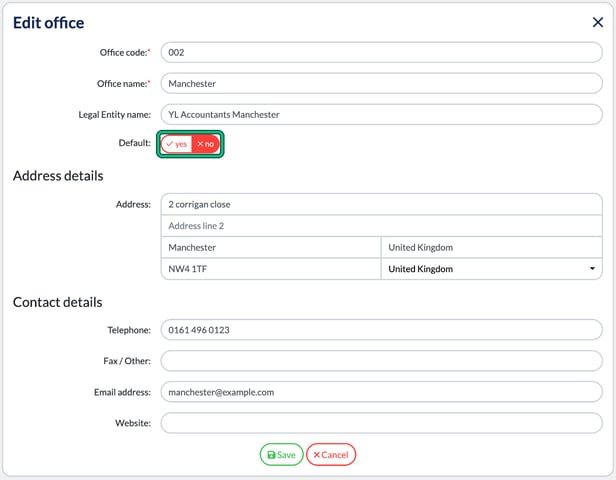Click the county field showing United Kingdom
The width and height of the screenshot is (616, 480).
(x=491, y=247)
